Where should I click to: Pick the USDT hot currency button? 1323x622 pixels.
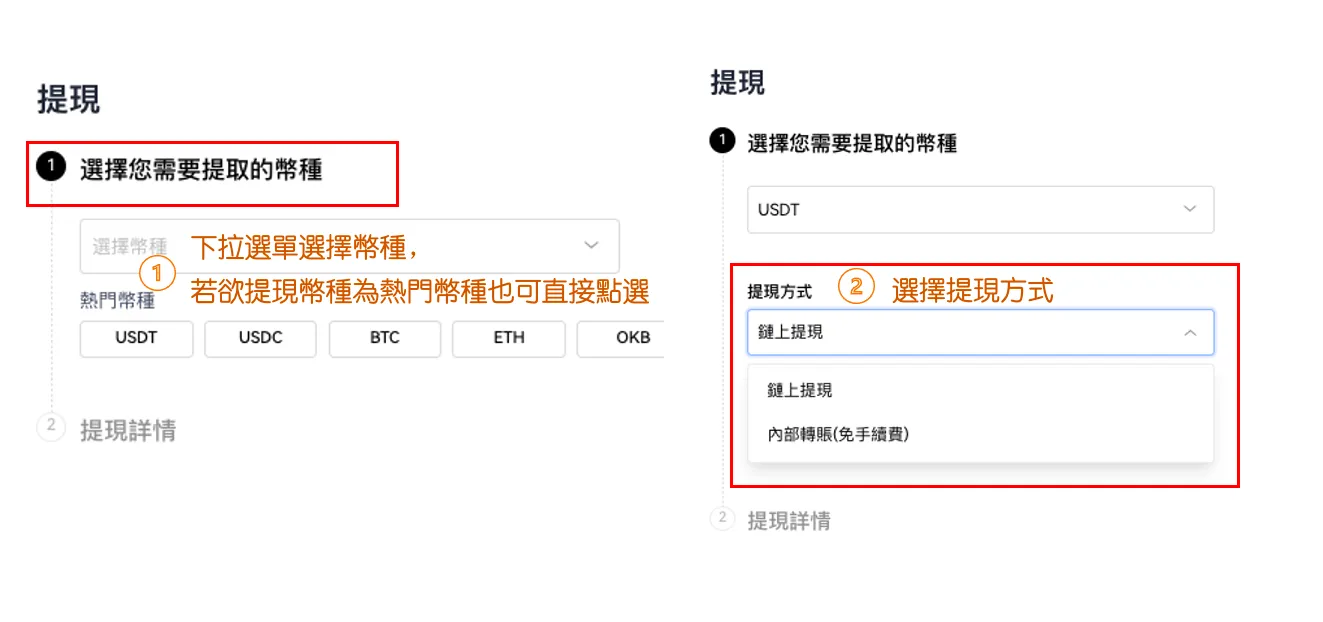tap(136, 338)
